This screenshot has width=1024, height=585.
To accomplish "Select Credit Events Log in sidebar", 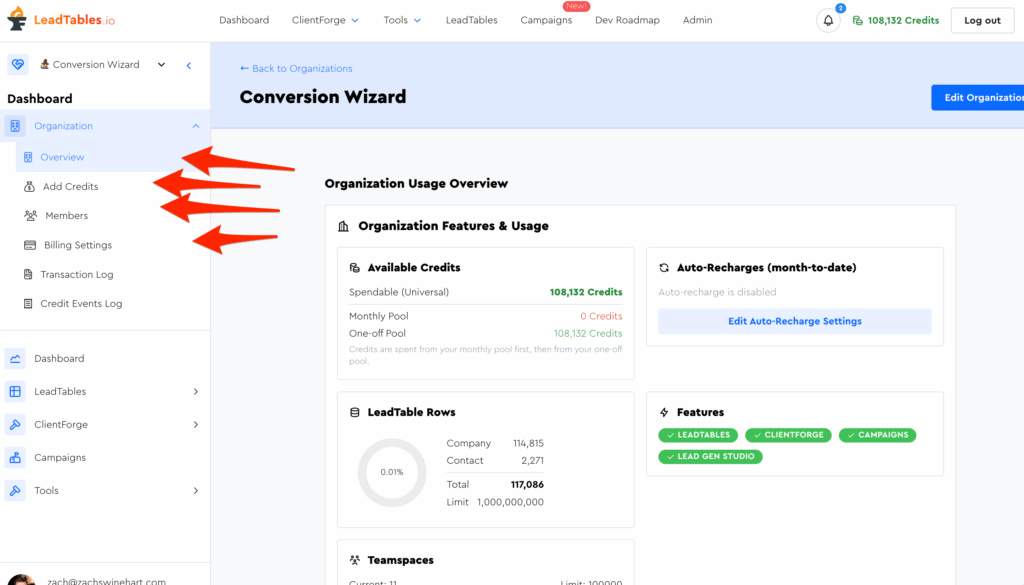I will (81, 304).
